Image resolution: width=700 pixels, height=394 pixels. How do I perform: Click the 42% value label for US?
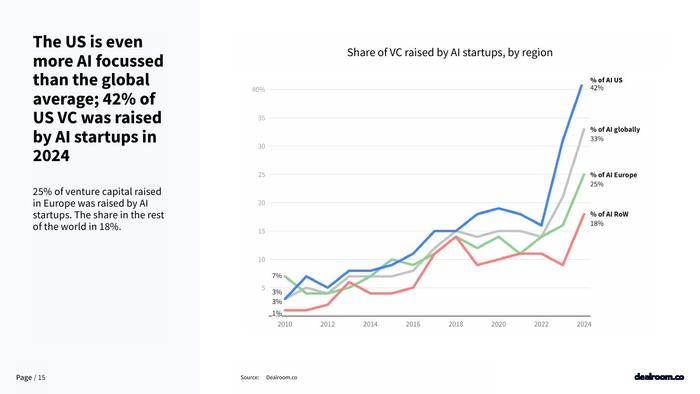coord(596,88)
